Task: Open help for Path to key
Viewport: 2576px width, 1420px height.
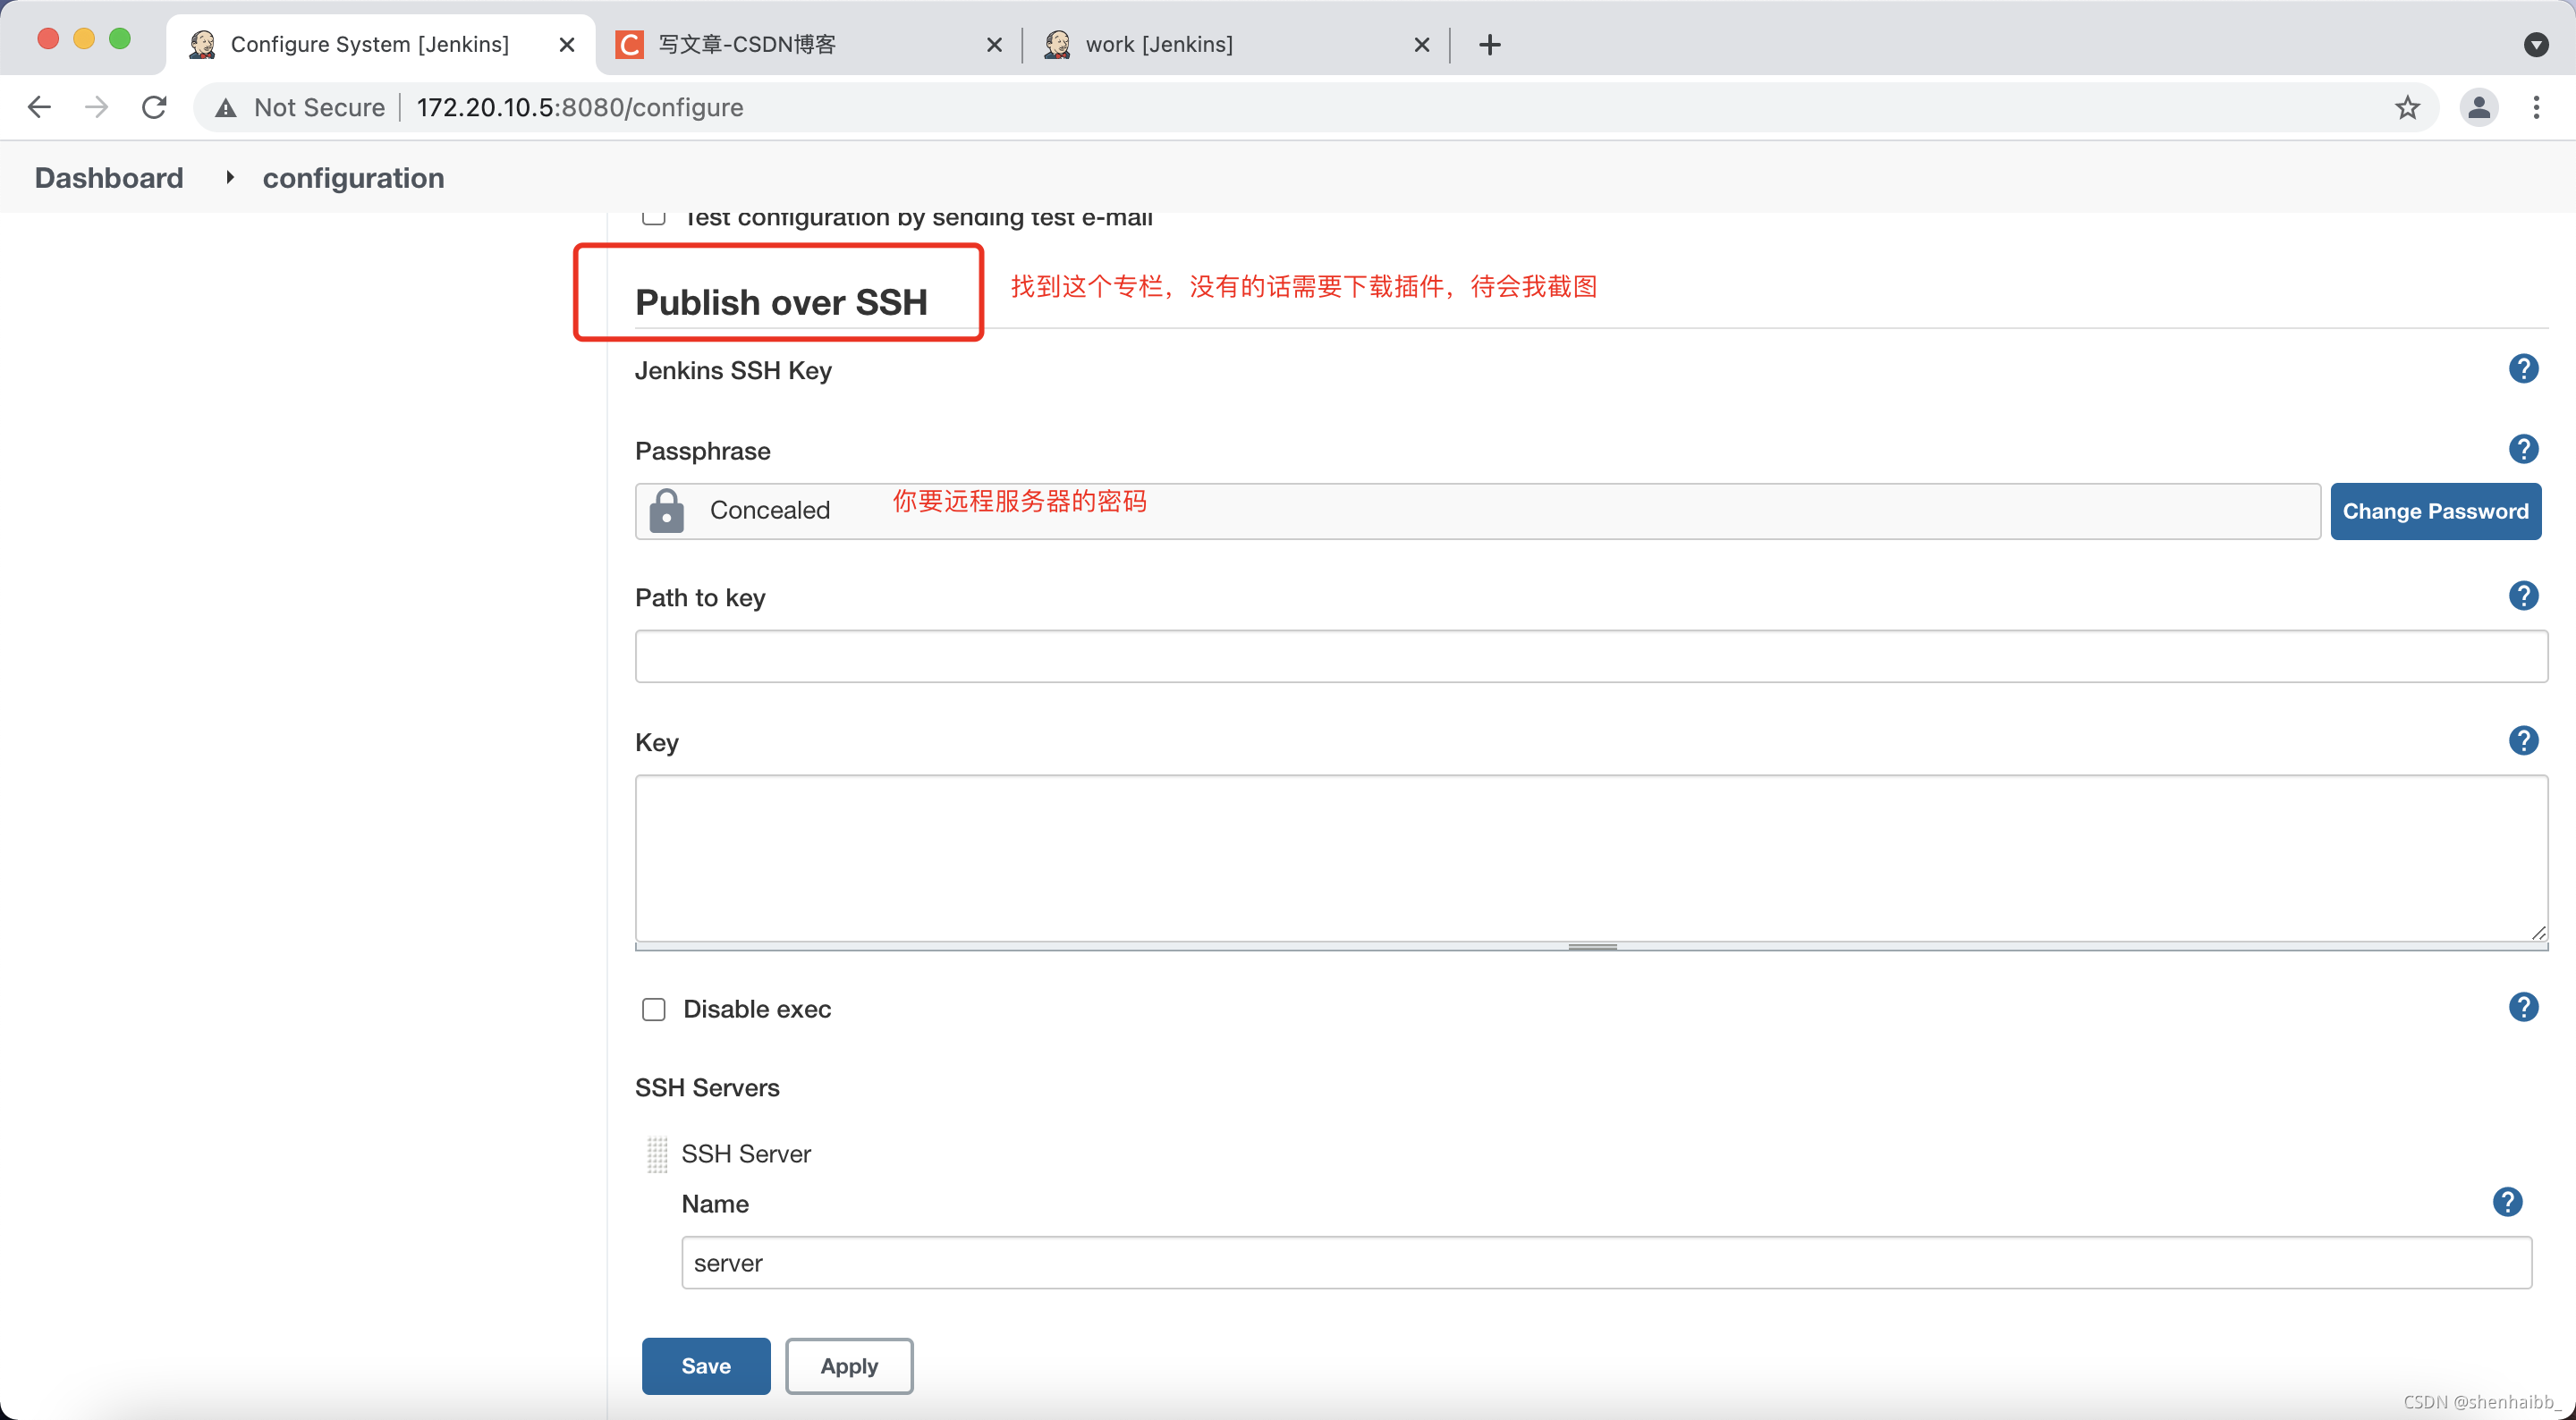Action: [2524, 595]
